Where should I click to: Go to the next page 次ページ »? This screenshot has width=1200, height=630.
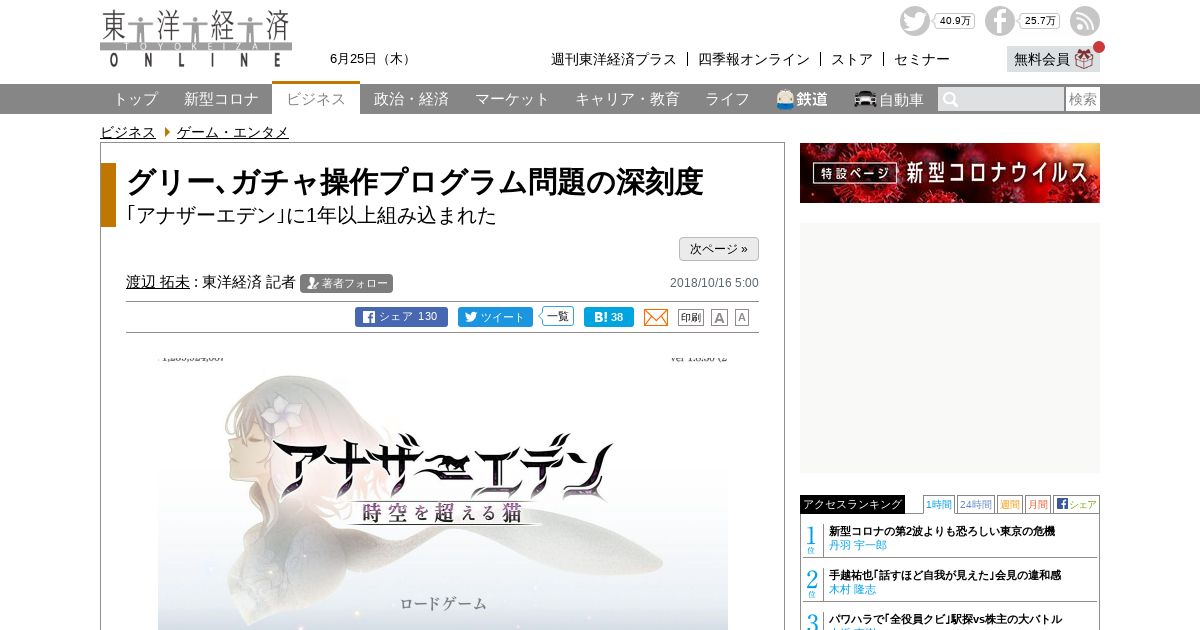tap(719, 249)
